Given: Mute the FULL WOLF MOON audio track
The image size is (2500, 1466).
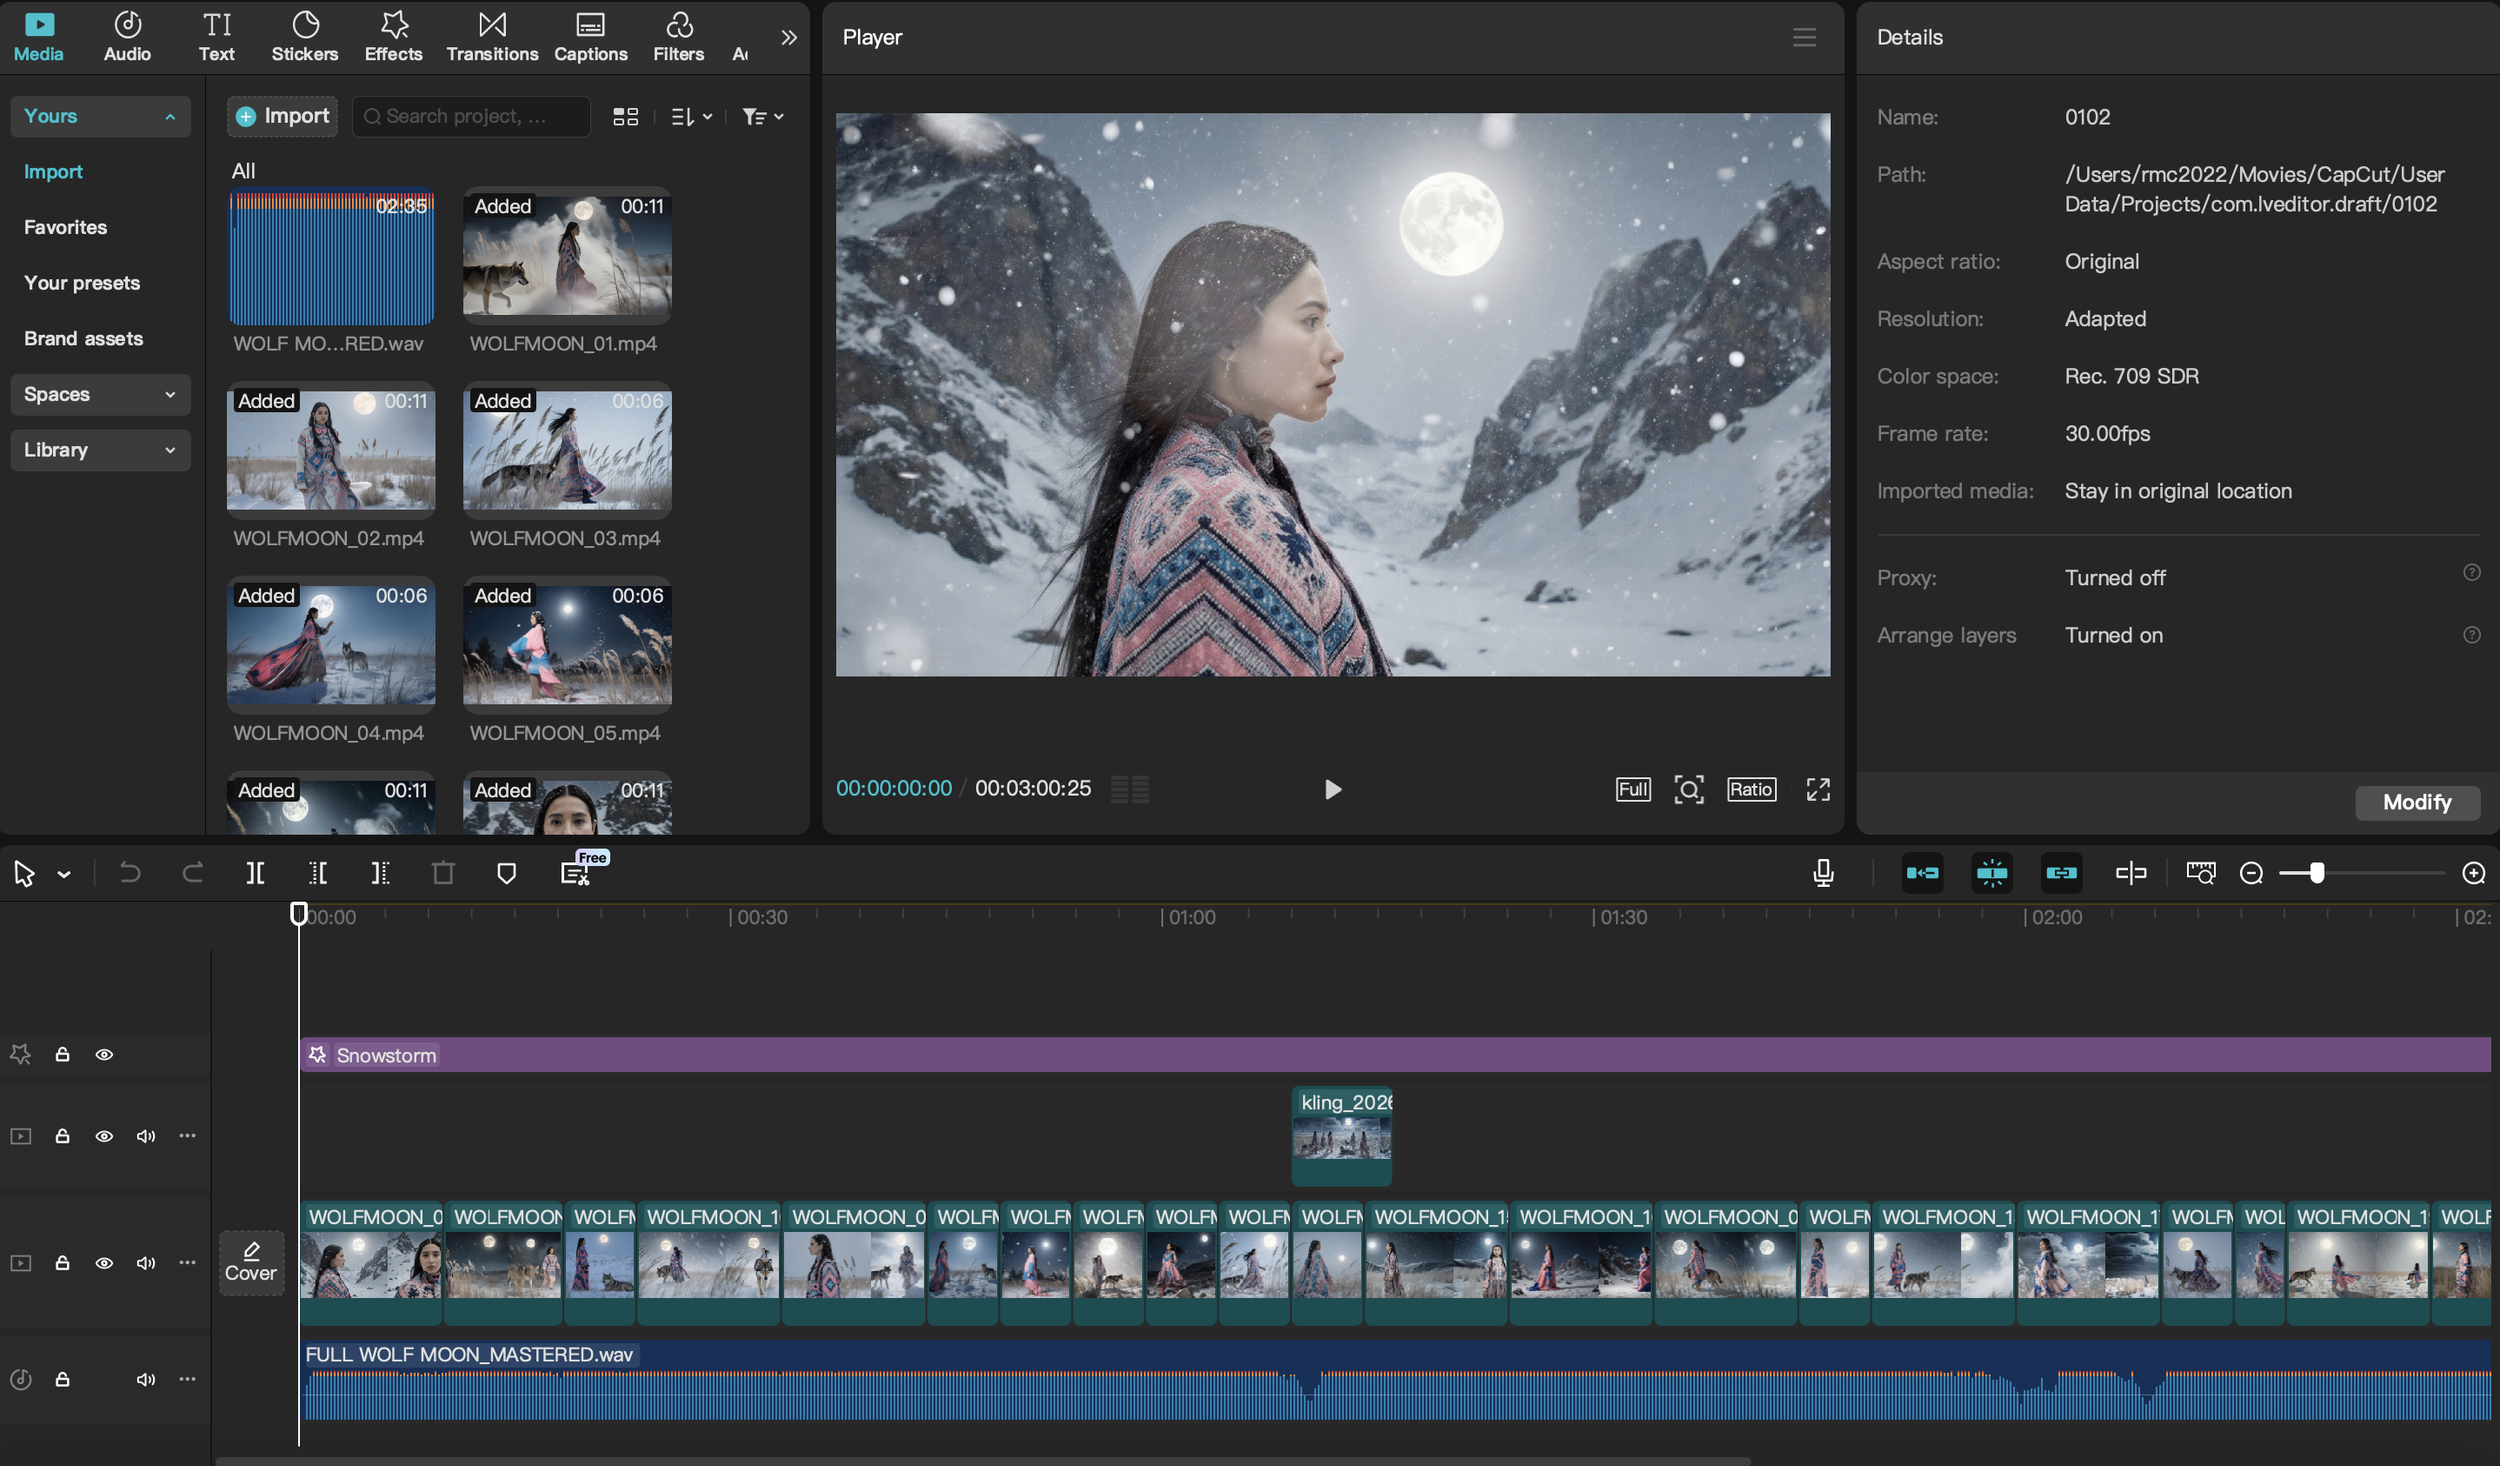Looking at the screenshot, I should [x=146, y=1379].
